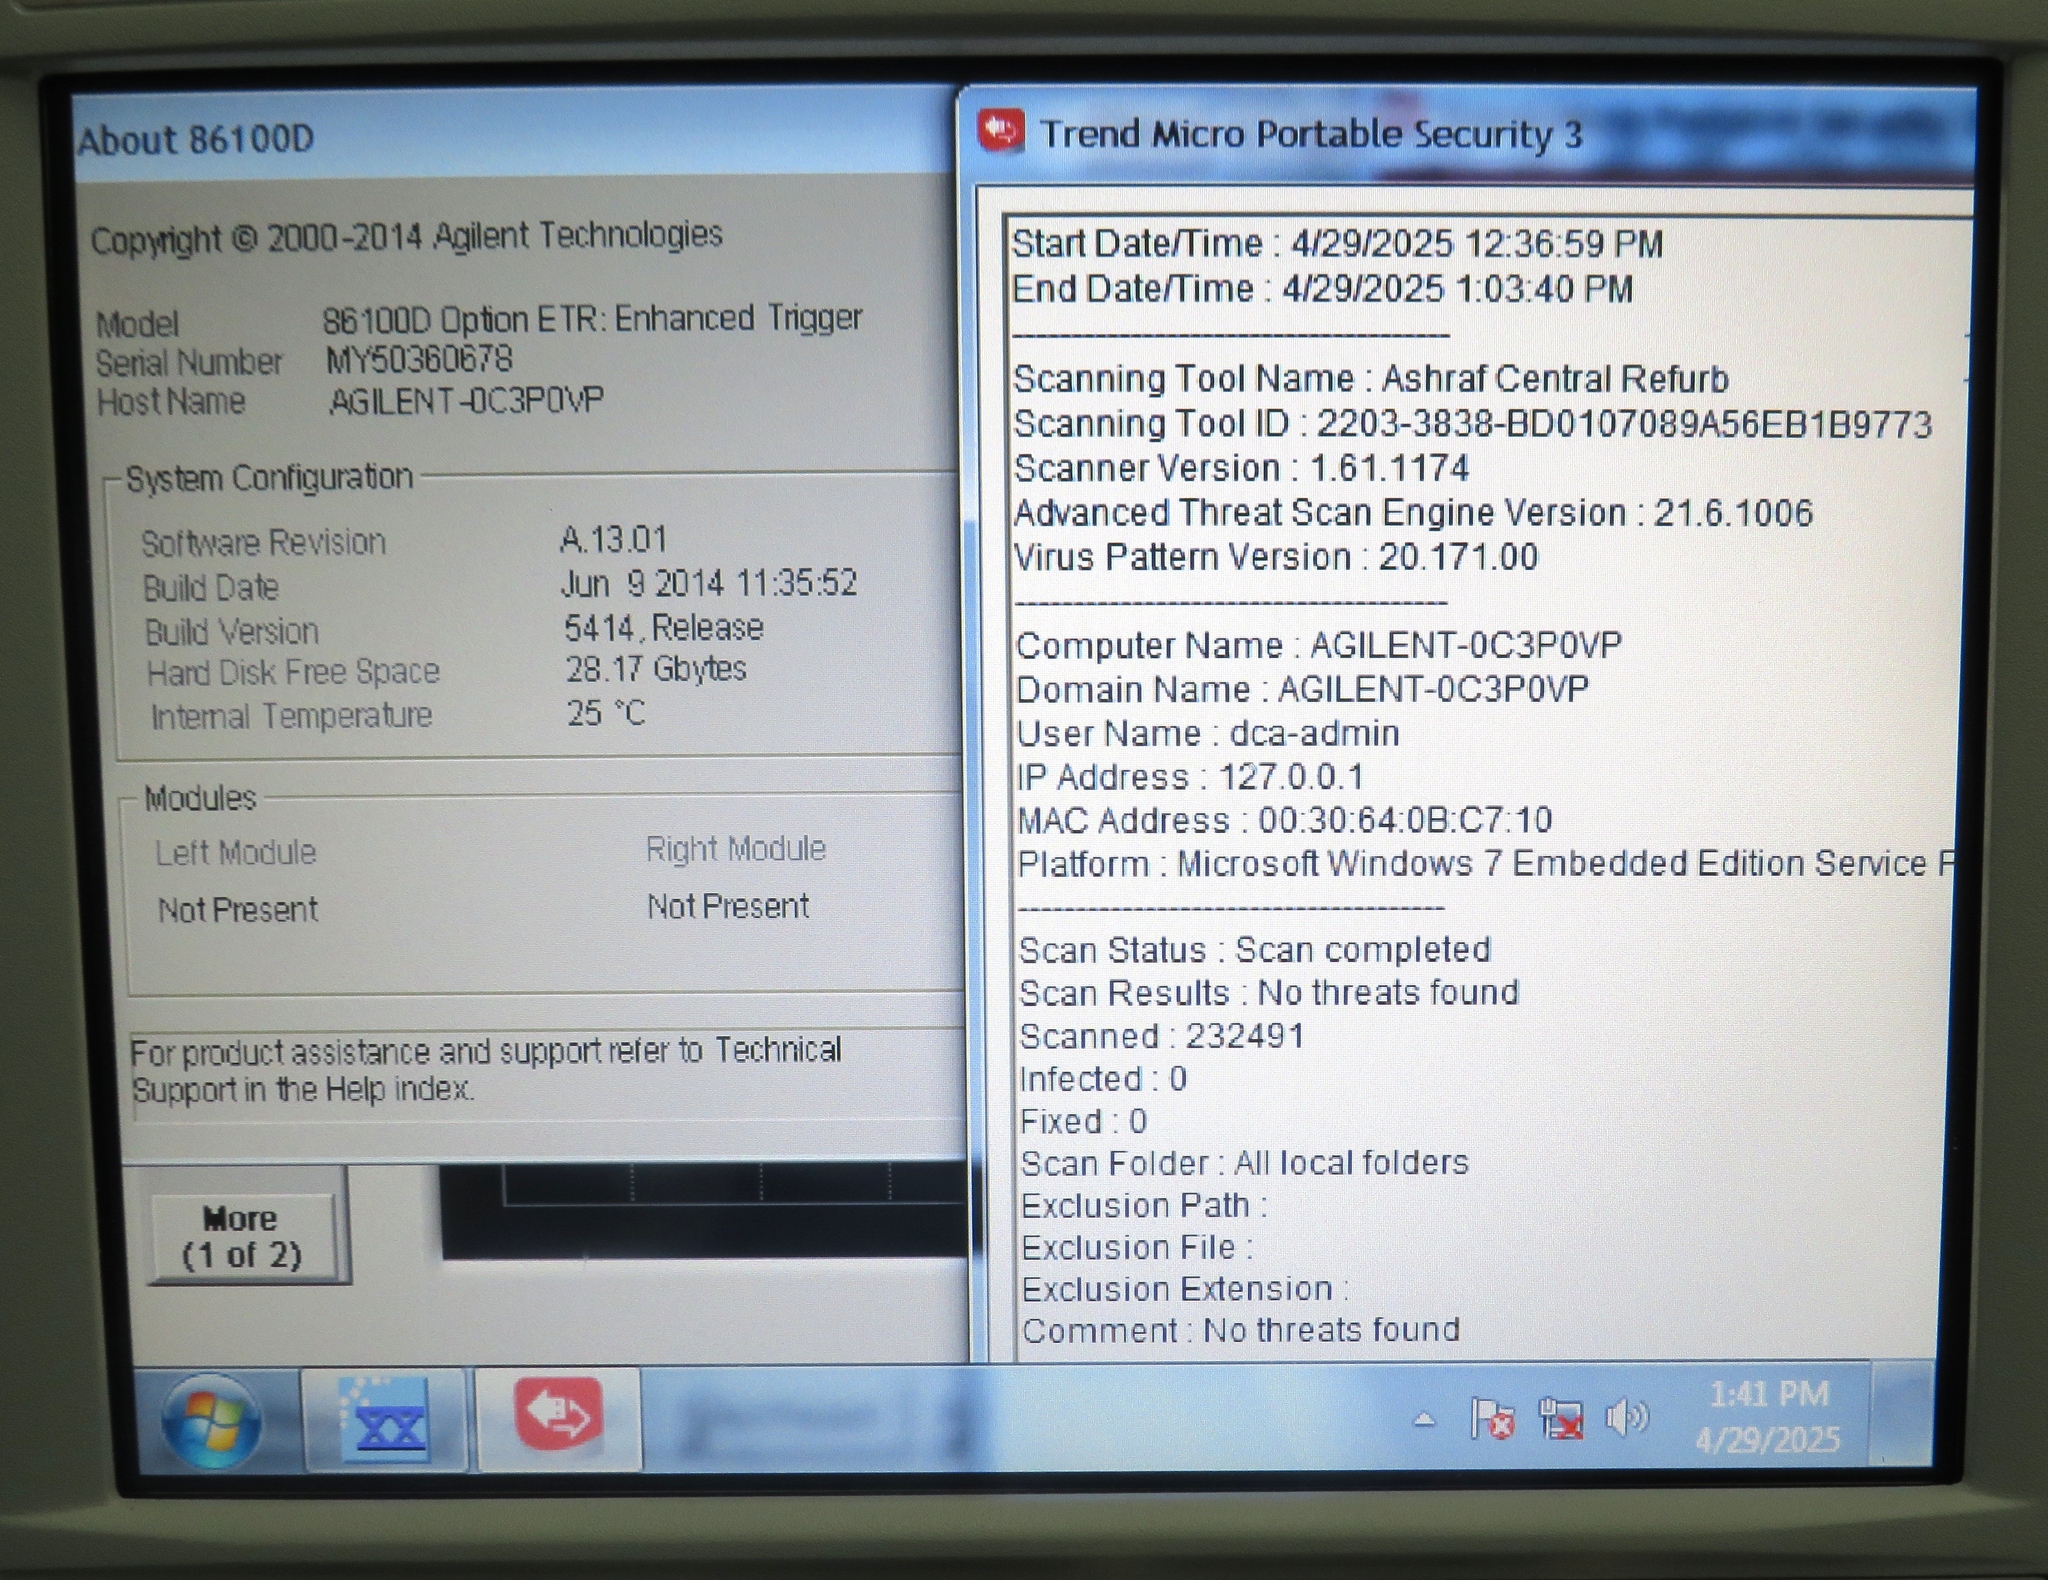
Task: Select model text 86100D Option ETR
Action: click(592, 319)
